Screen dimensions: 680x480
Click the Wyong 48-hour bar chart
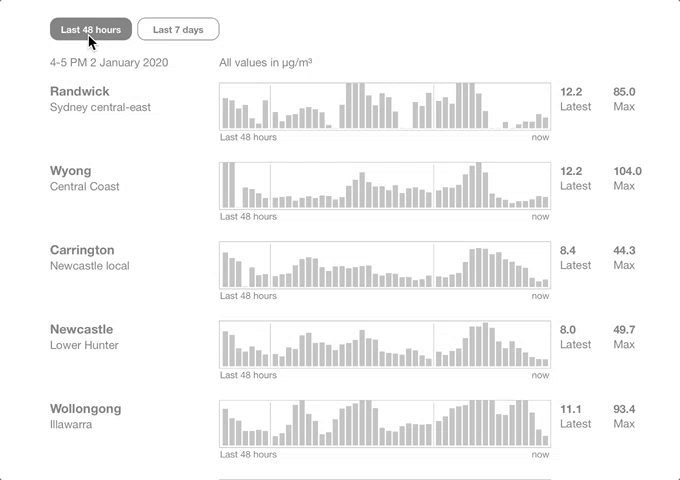click(385, 185)
